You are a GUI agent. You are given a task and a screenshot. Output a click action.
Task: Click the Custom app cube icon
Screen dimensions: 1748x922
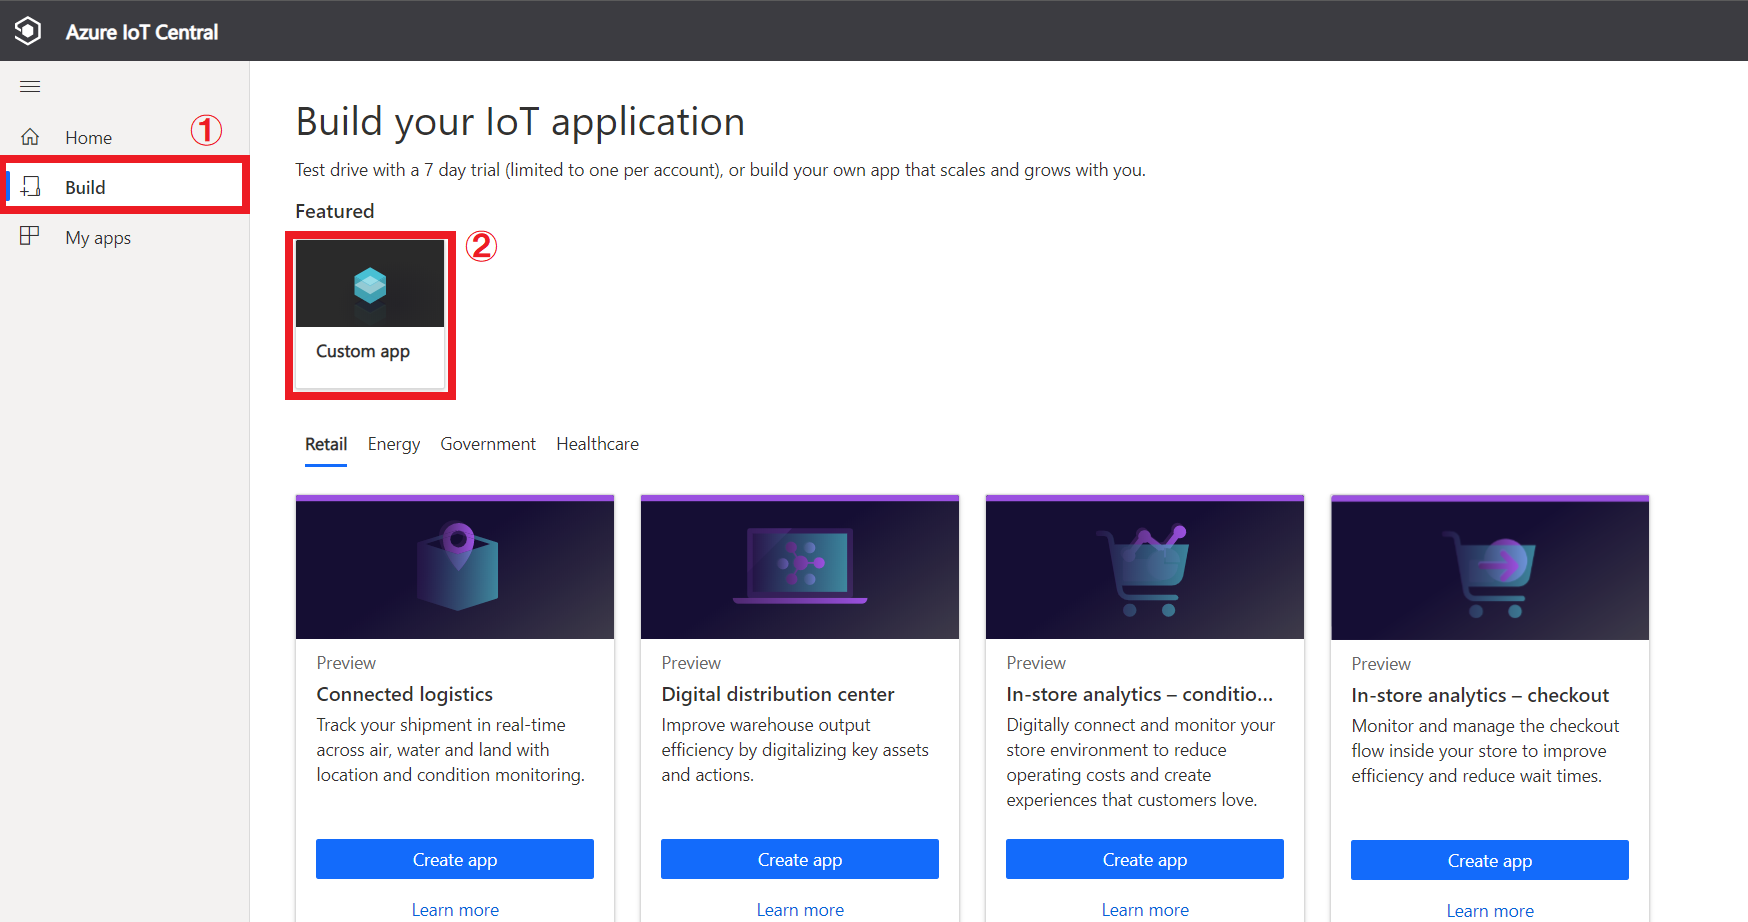point(370,285)
